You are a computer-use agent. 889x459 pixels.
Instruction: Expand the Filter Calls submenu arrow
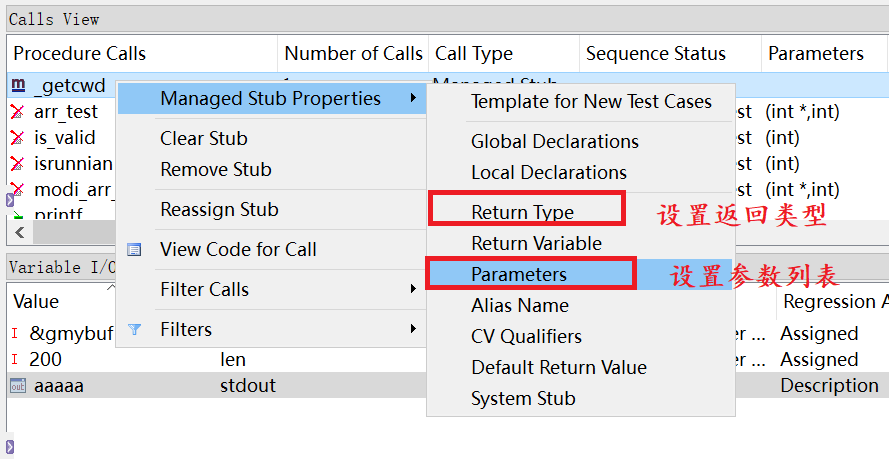click(x=413, y=290)
